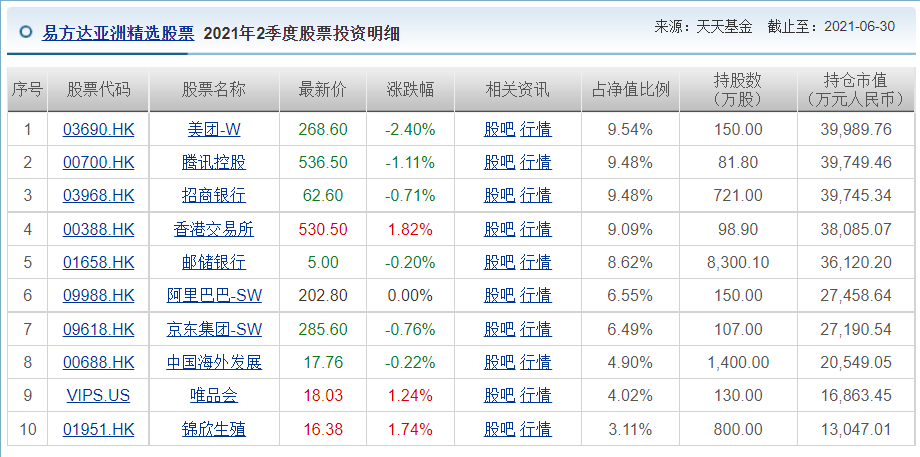920x457 pixels.
Task: Open 行情 for 香港交易所
Action: [x=536, y=229]
